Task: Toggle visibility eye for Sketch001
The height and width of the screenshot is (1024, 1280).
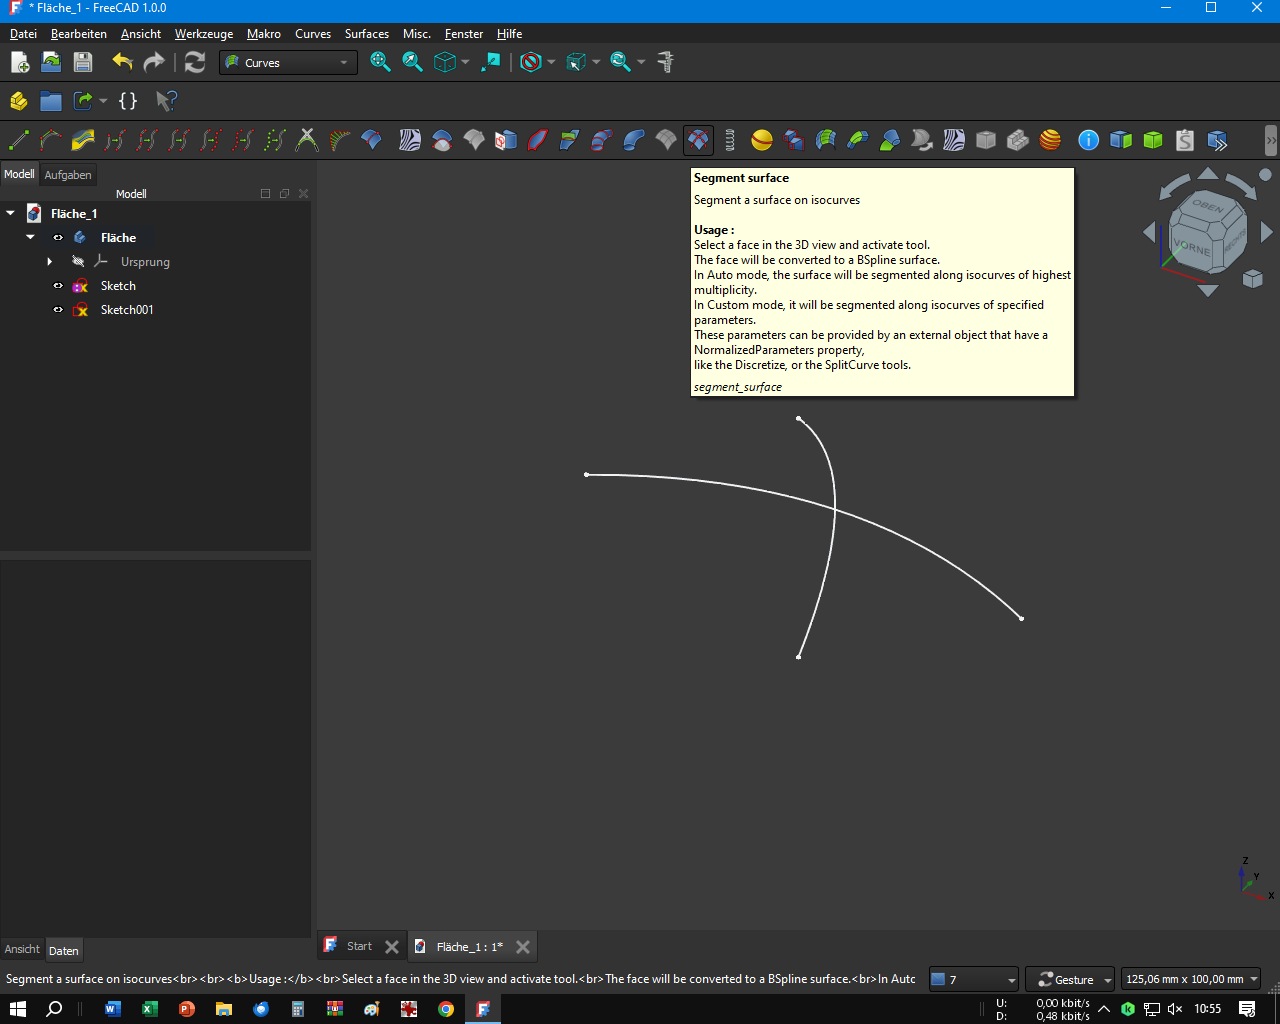Action: point(58,310)
